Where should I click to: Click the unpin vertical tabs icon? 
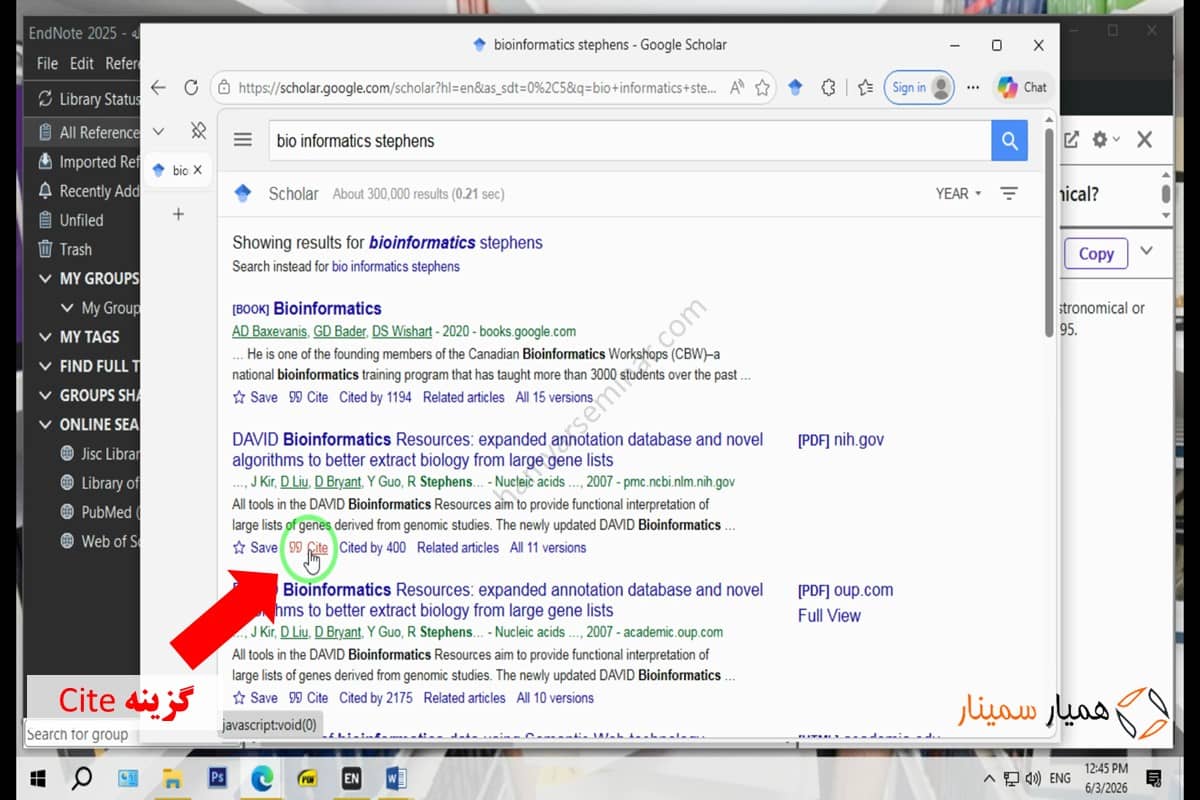(198, 131)
